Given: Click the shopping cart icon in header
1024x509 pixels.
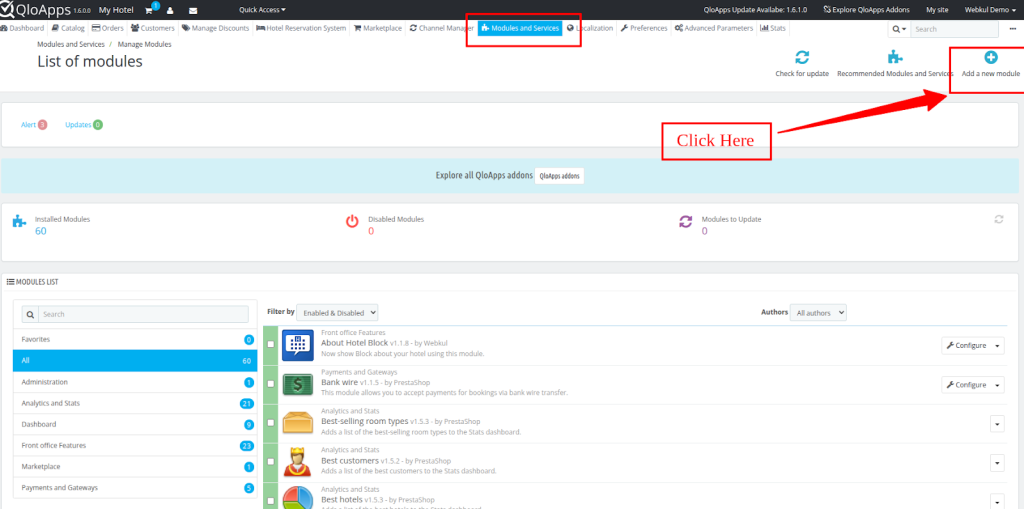Looking at the screenshot, I should coord(150,10).
